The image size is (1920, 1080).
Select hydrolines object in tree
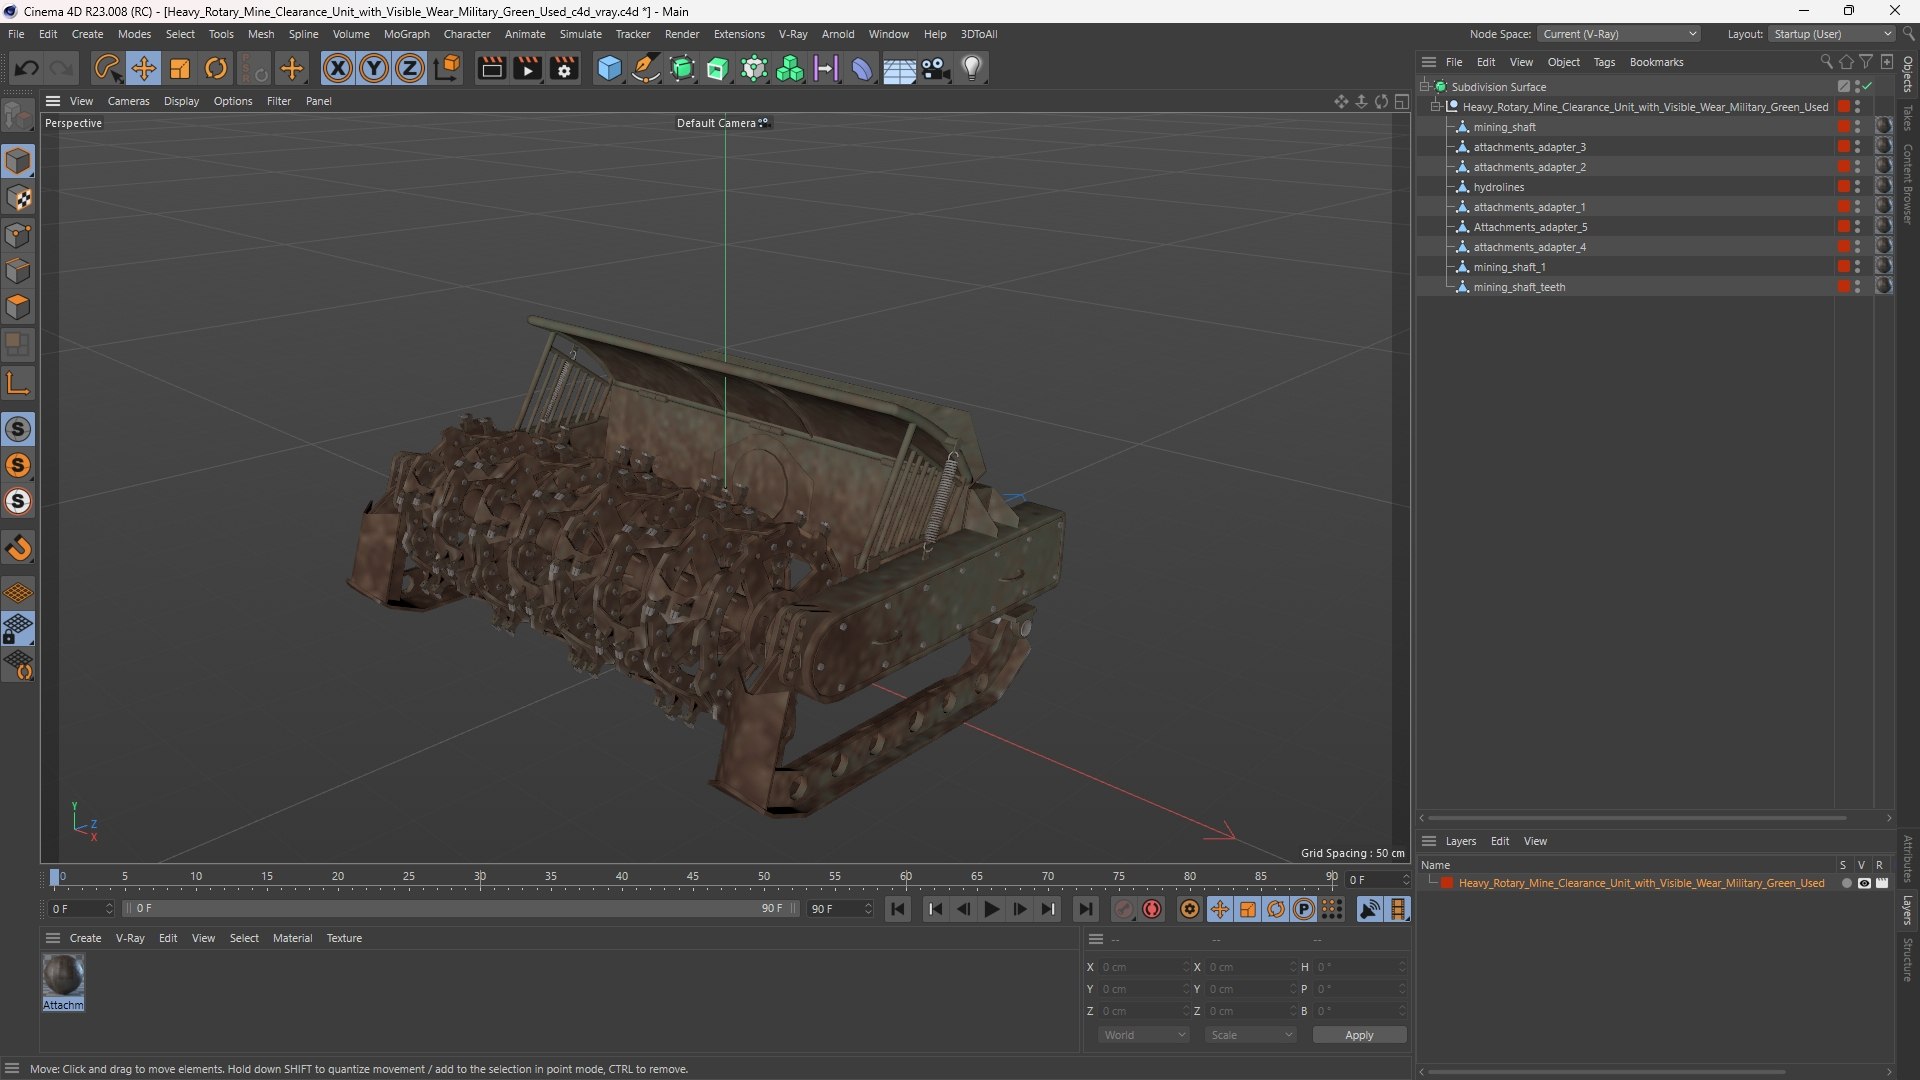click(x=1498, y=187)
